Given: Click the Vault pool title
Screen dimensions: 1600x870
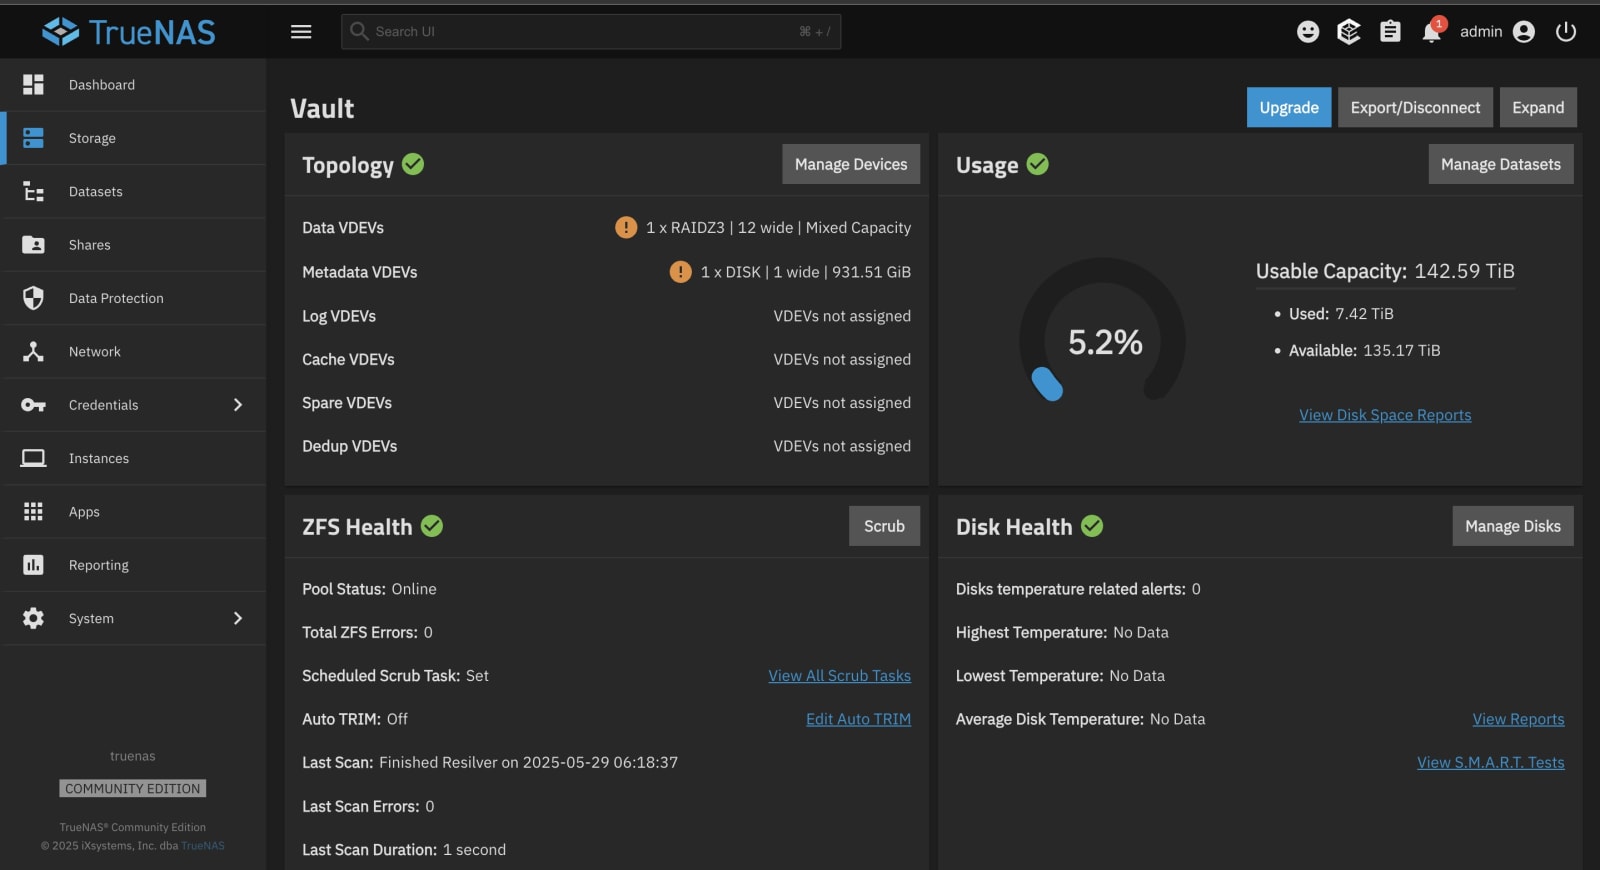Looking at the screenshot, I should 322,108.
